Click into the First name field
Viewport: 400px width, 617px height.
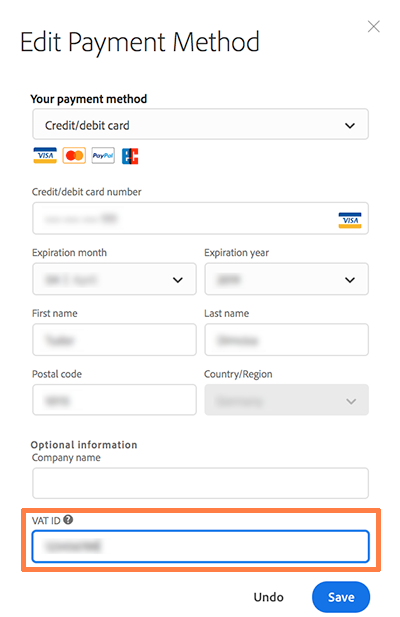coord(114,340)
